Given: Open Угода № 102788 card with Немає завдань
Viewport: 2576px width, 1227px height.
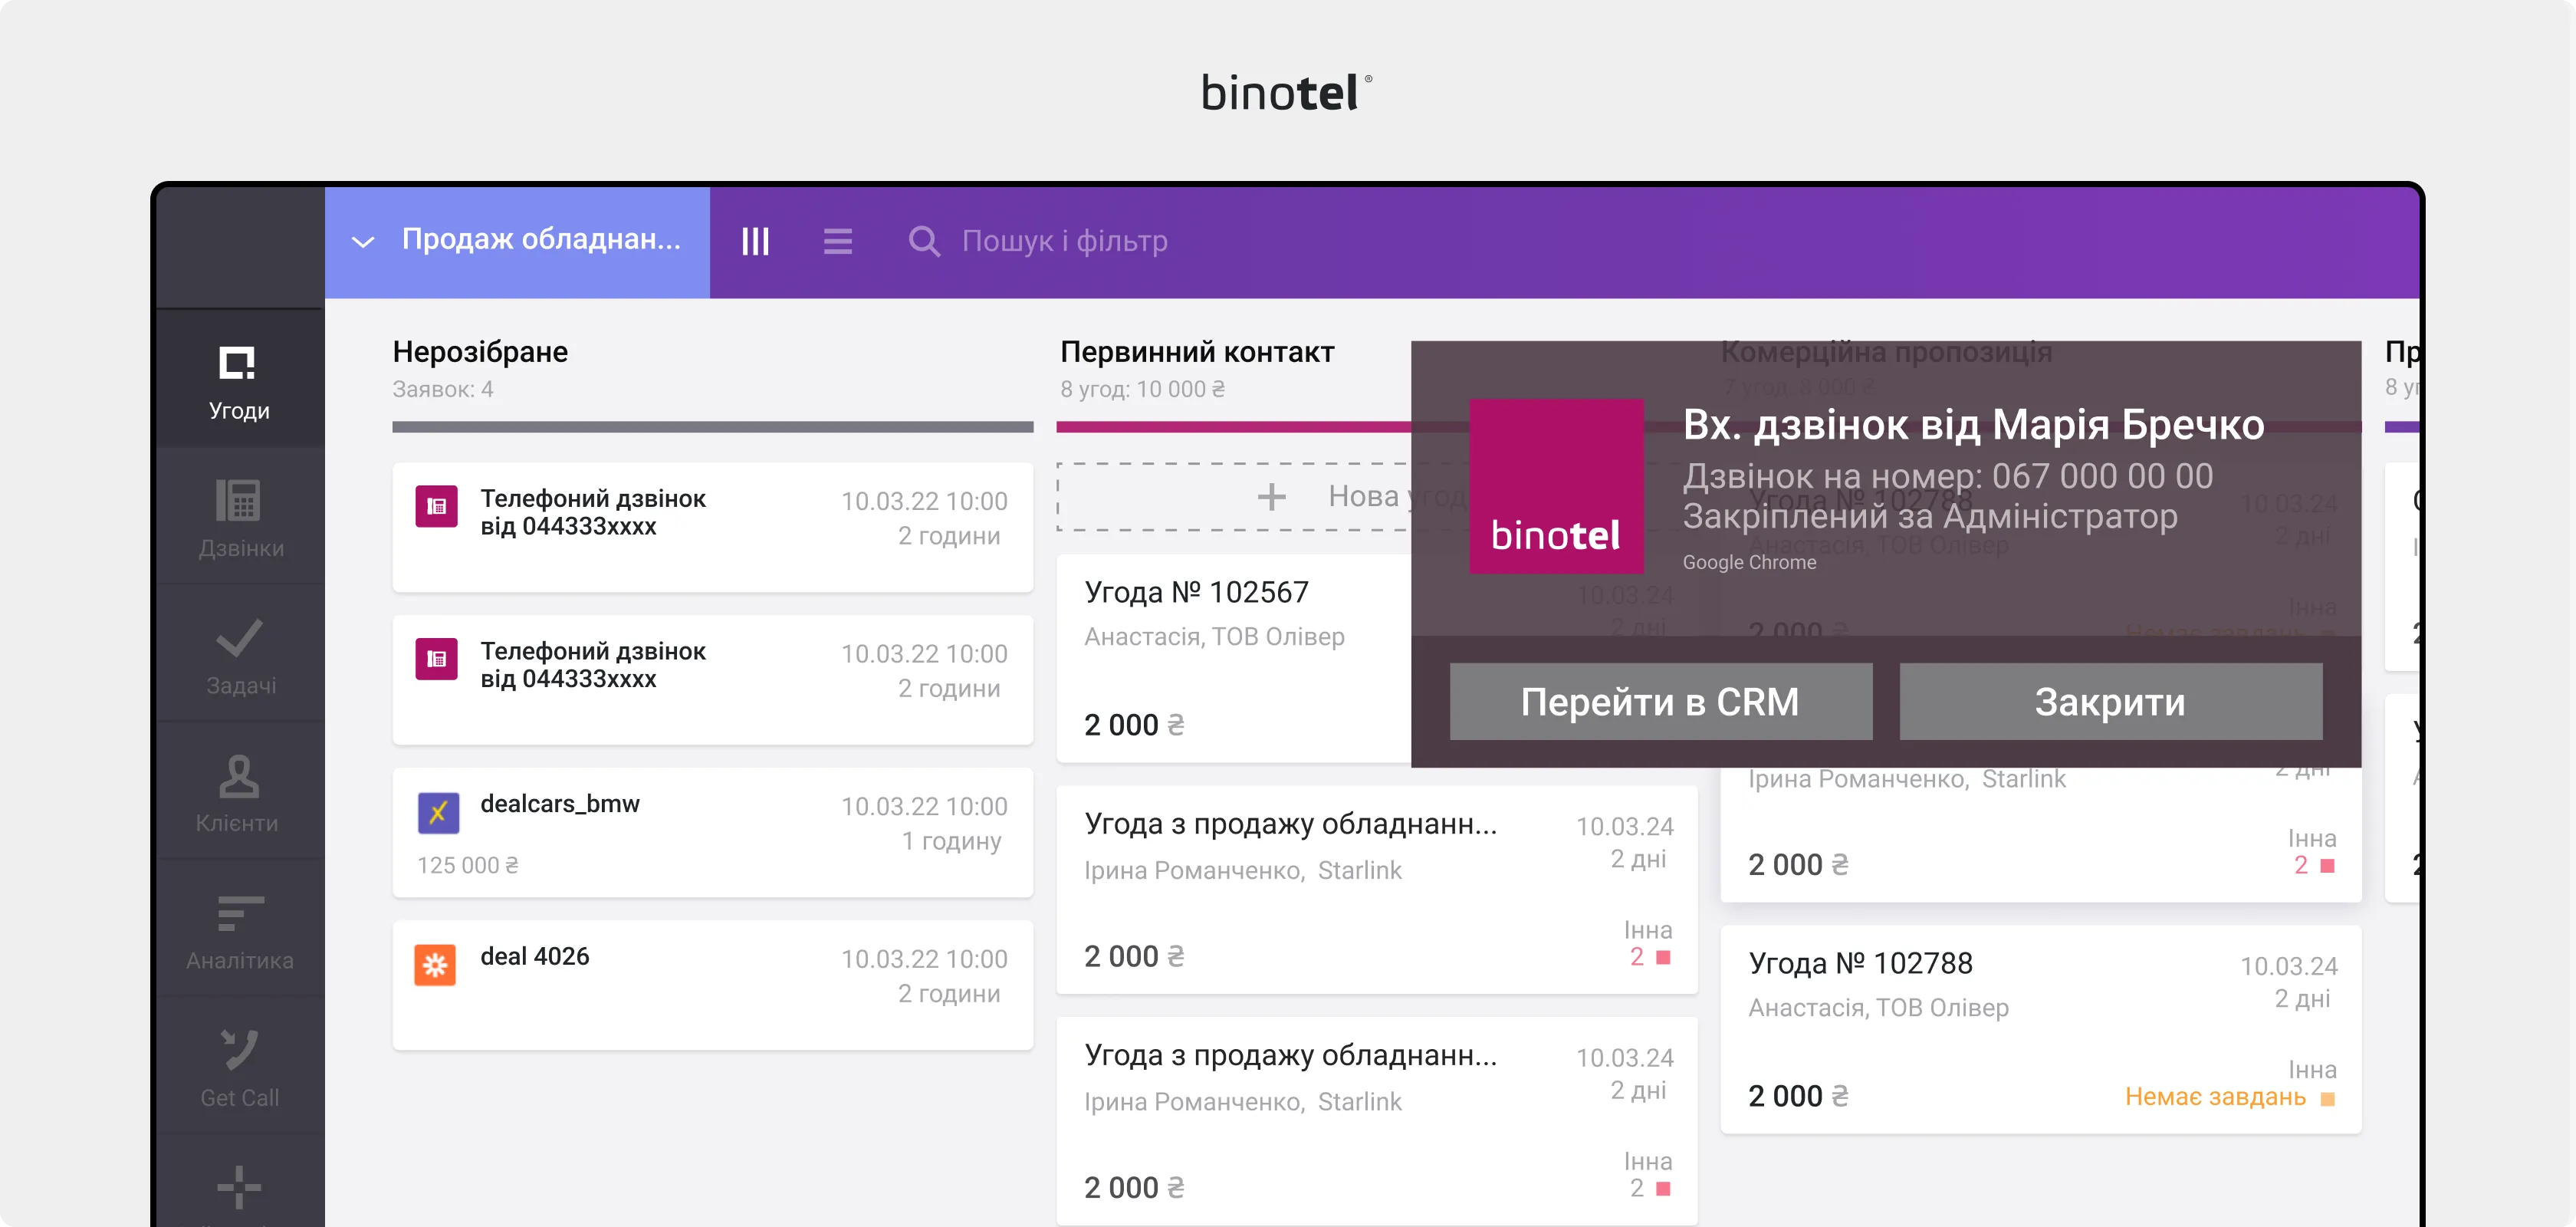Looking at the screenshot, I should [x=2040, y=1029].
